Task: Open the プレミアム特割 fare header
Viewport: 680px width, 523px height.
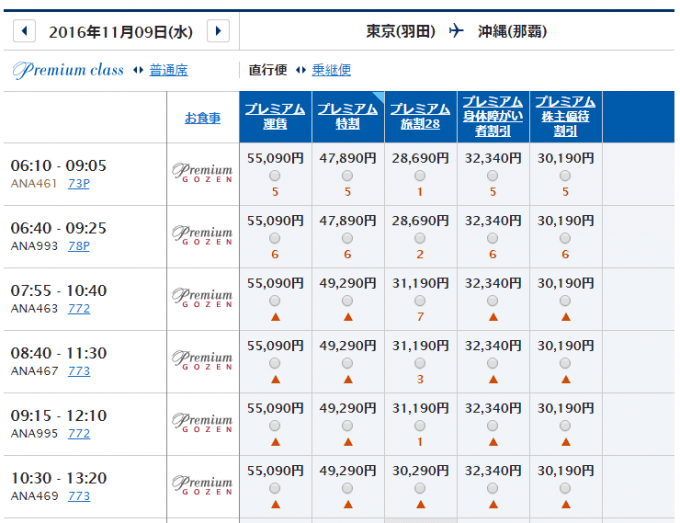Action: 347,116
